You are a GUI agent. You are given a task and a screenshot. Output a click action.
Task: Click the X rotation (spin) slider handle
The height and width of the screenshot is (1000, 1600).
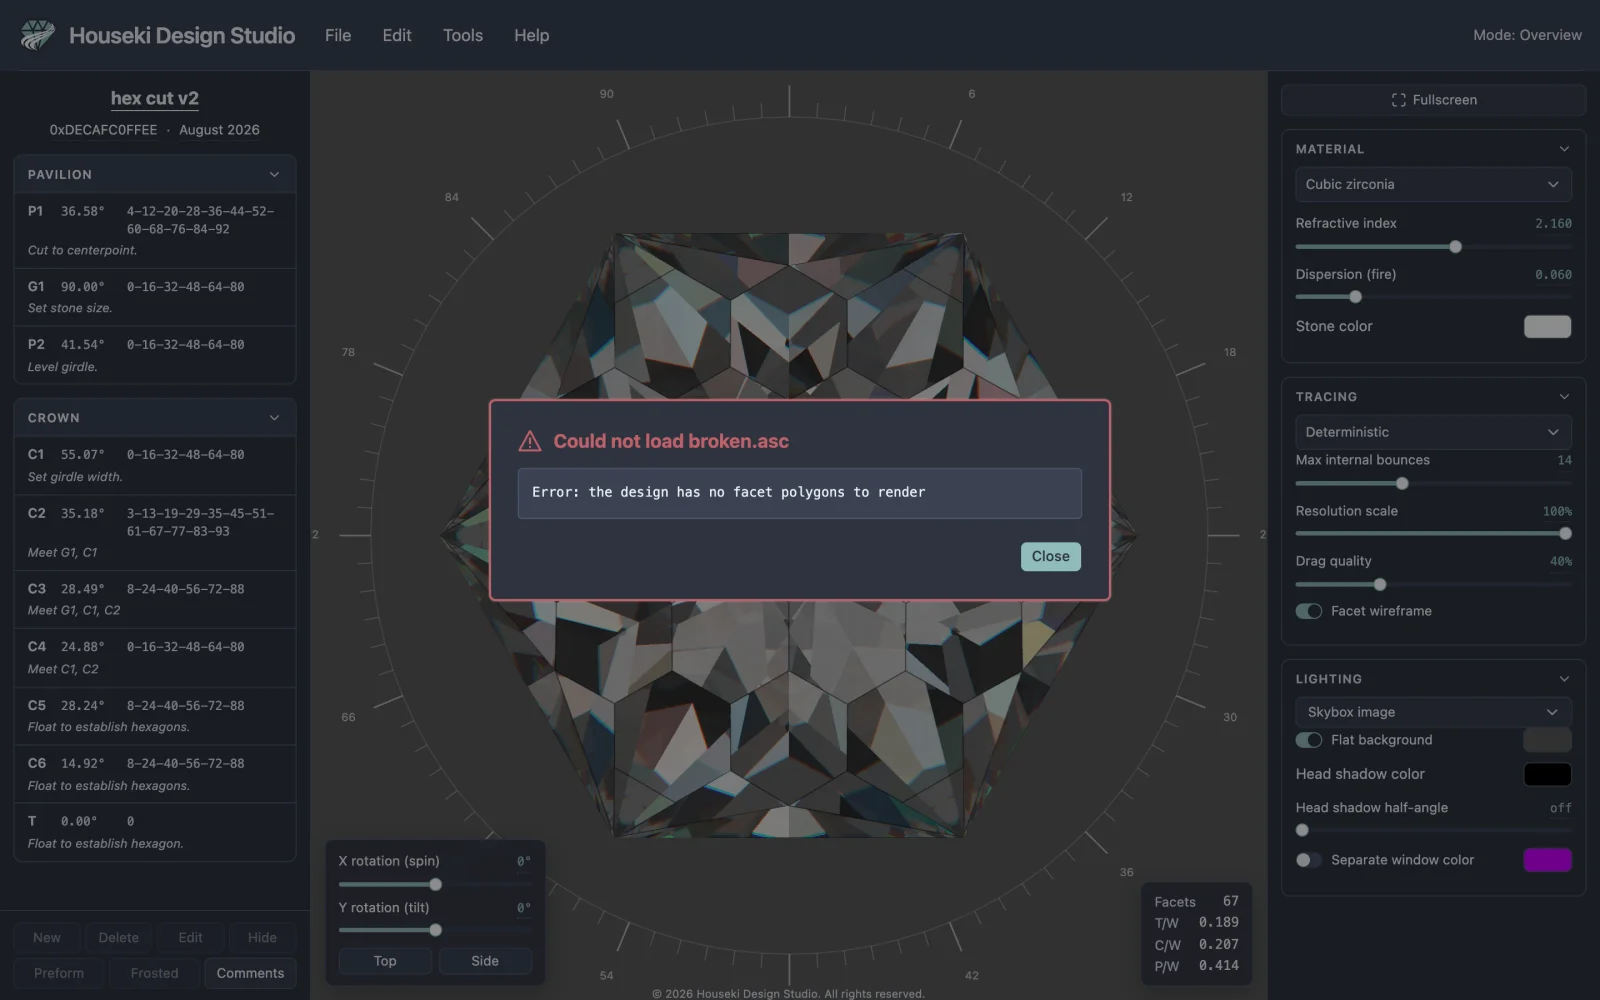coord(435,884)
